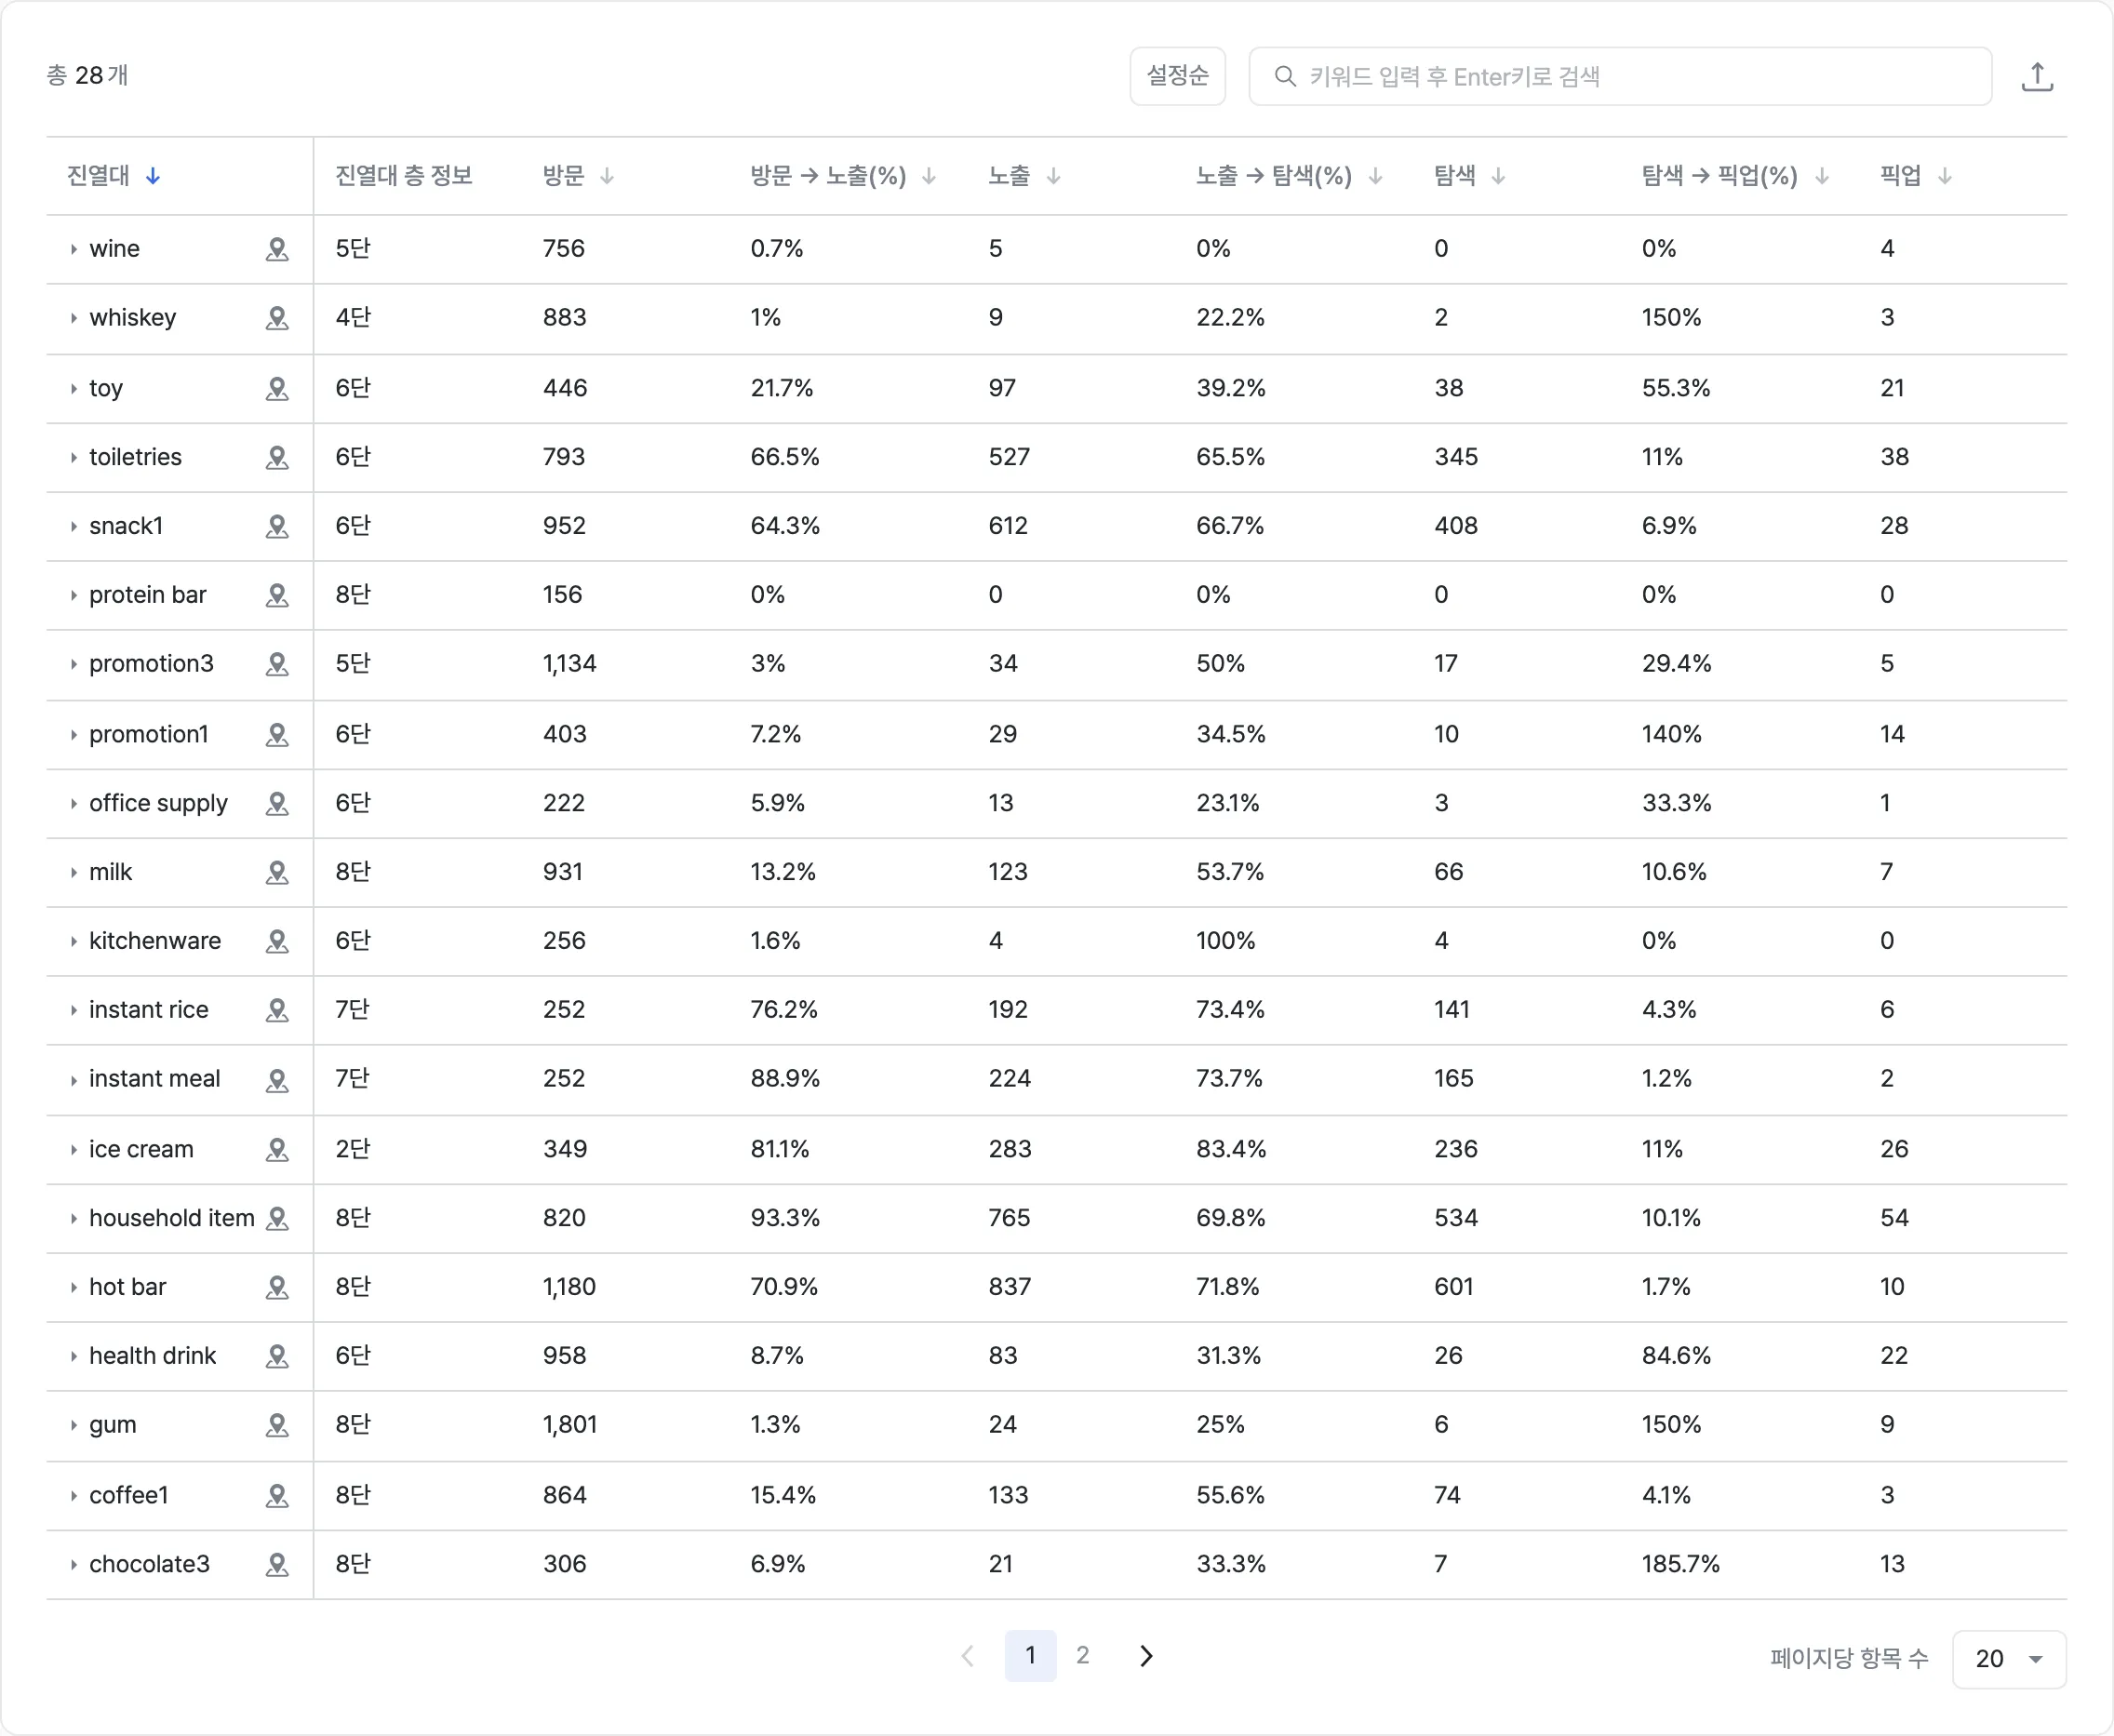This screenshot has width=2114, height=1736.
Task: Expand the whiskey row
Action: [73, 318]
